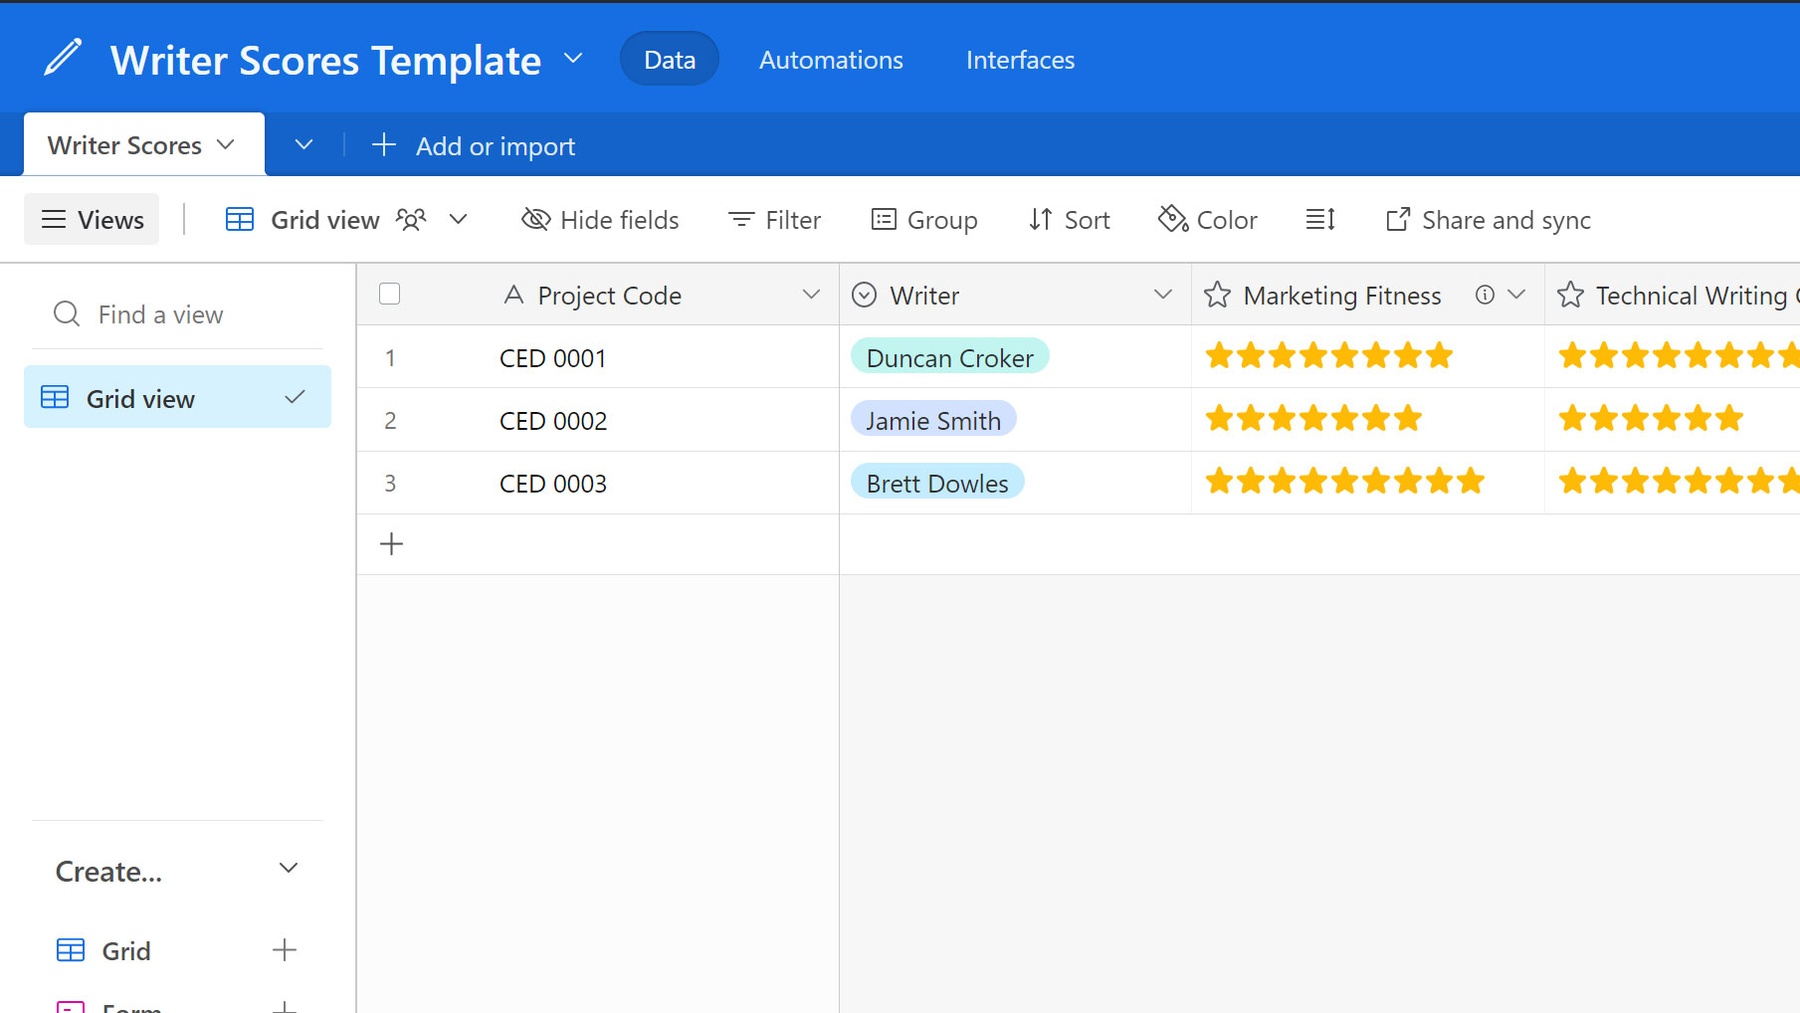This screenshot has height=1013, width=1800.
Task: Open the Sort options
Action: coord(1068,219)
